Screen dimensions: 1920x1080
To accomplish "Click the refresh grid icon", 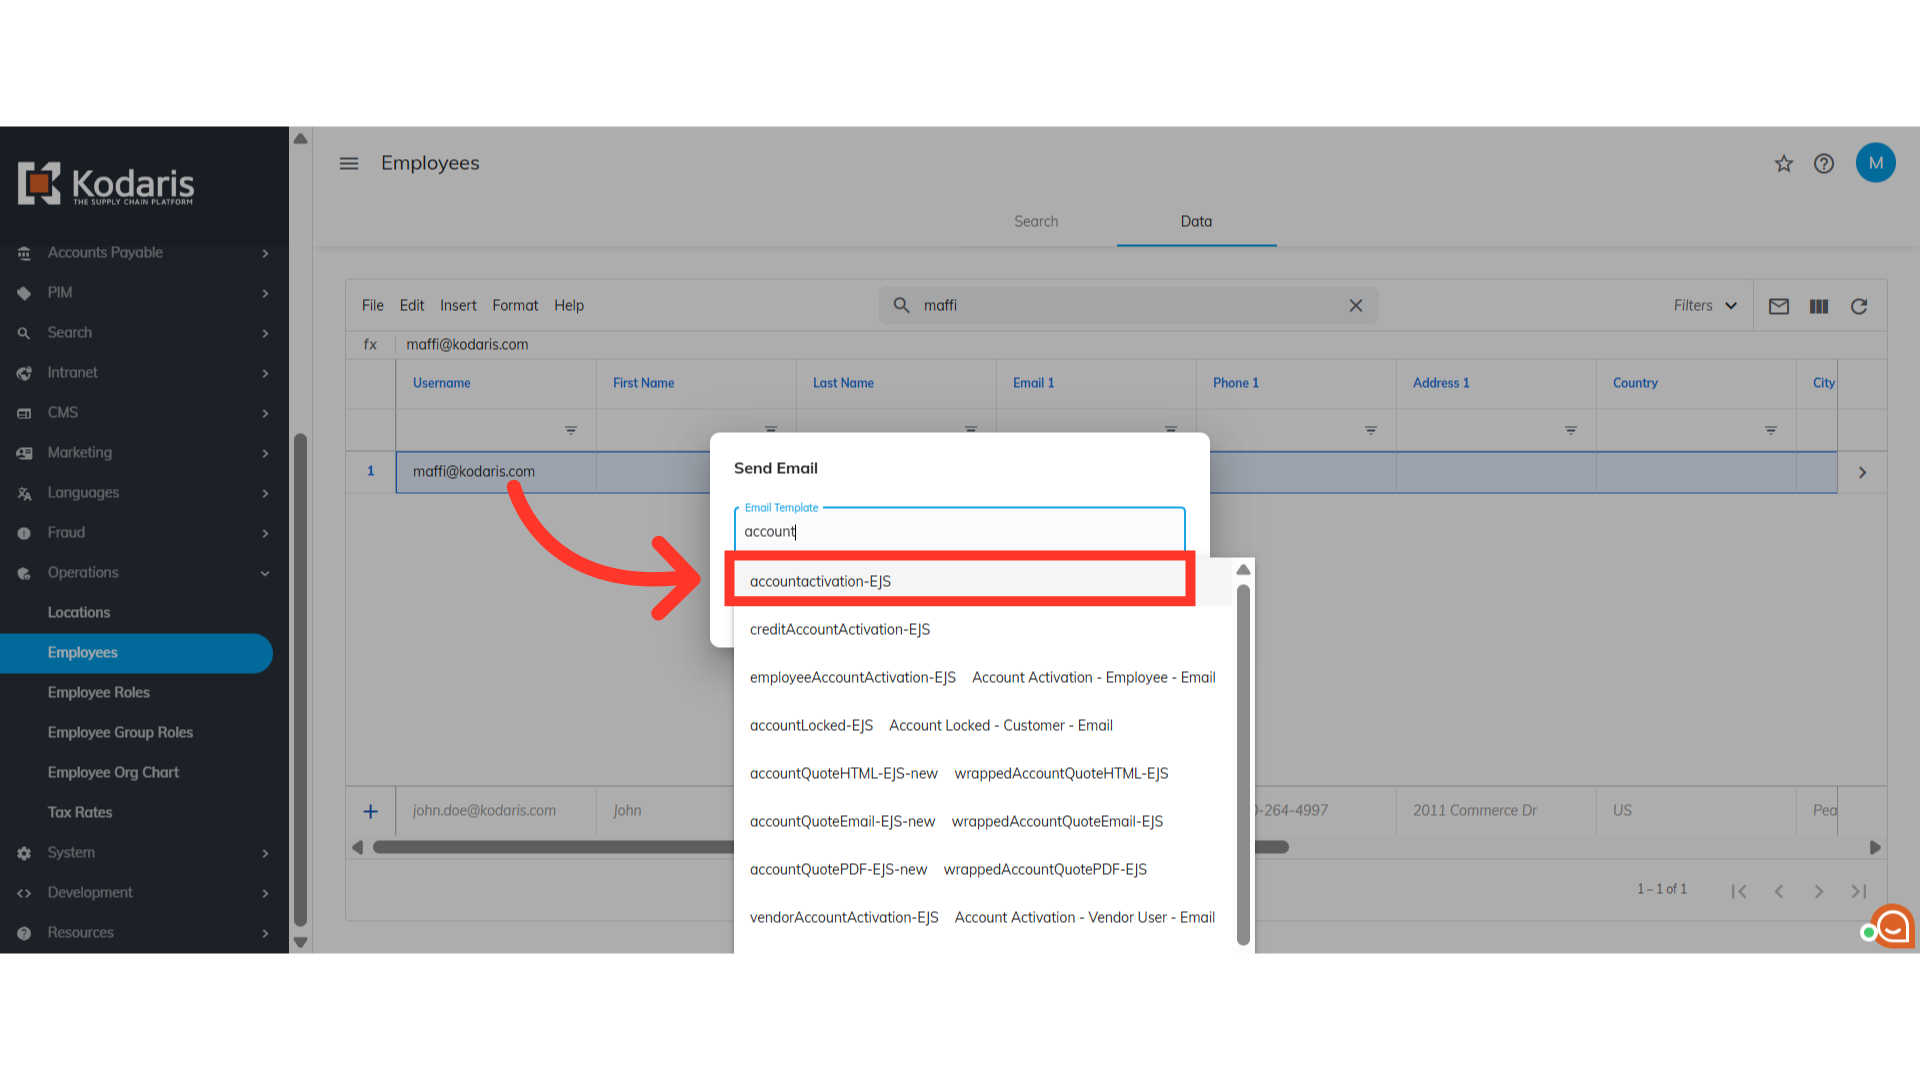I will click(x=1858, y=306).
